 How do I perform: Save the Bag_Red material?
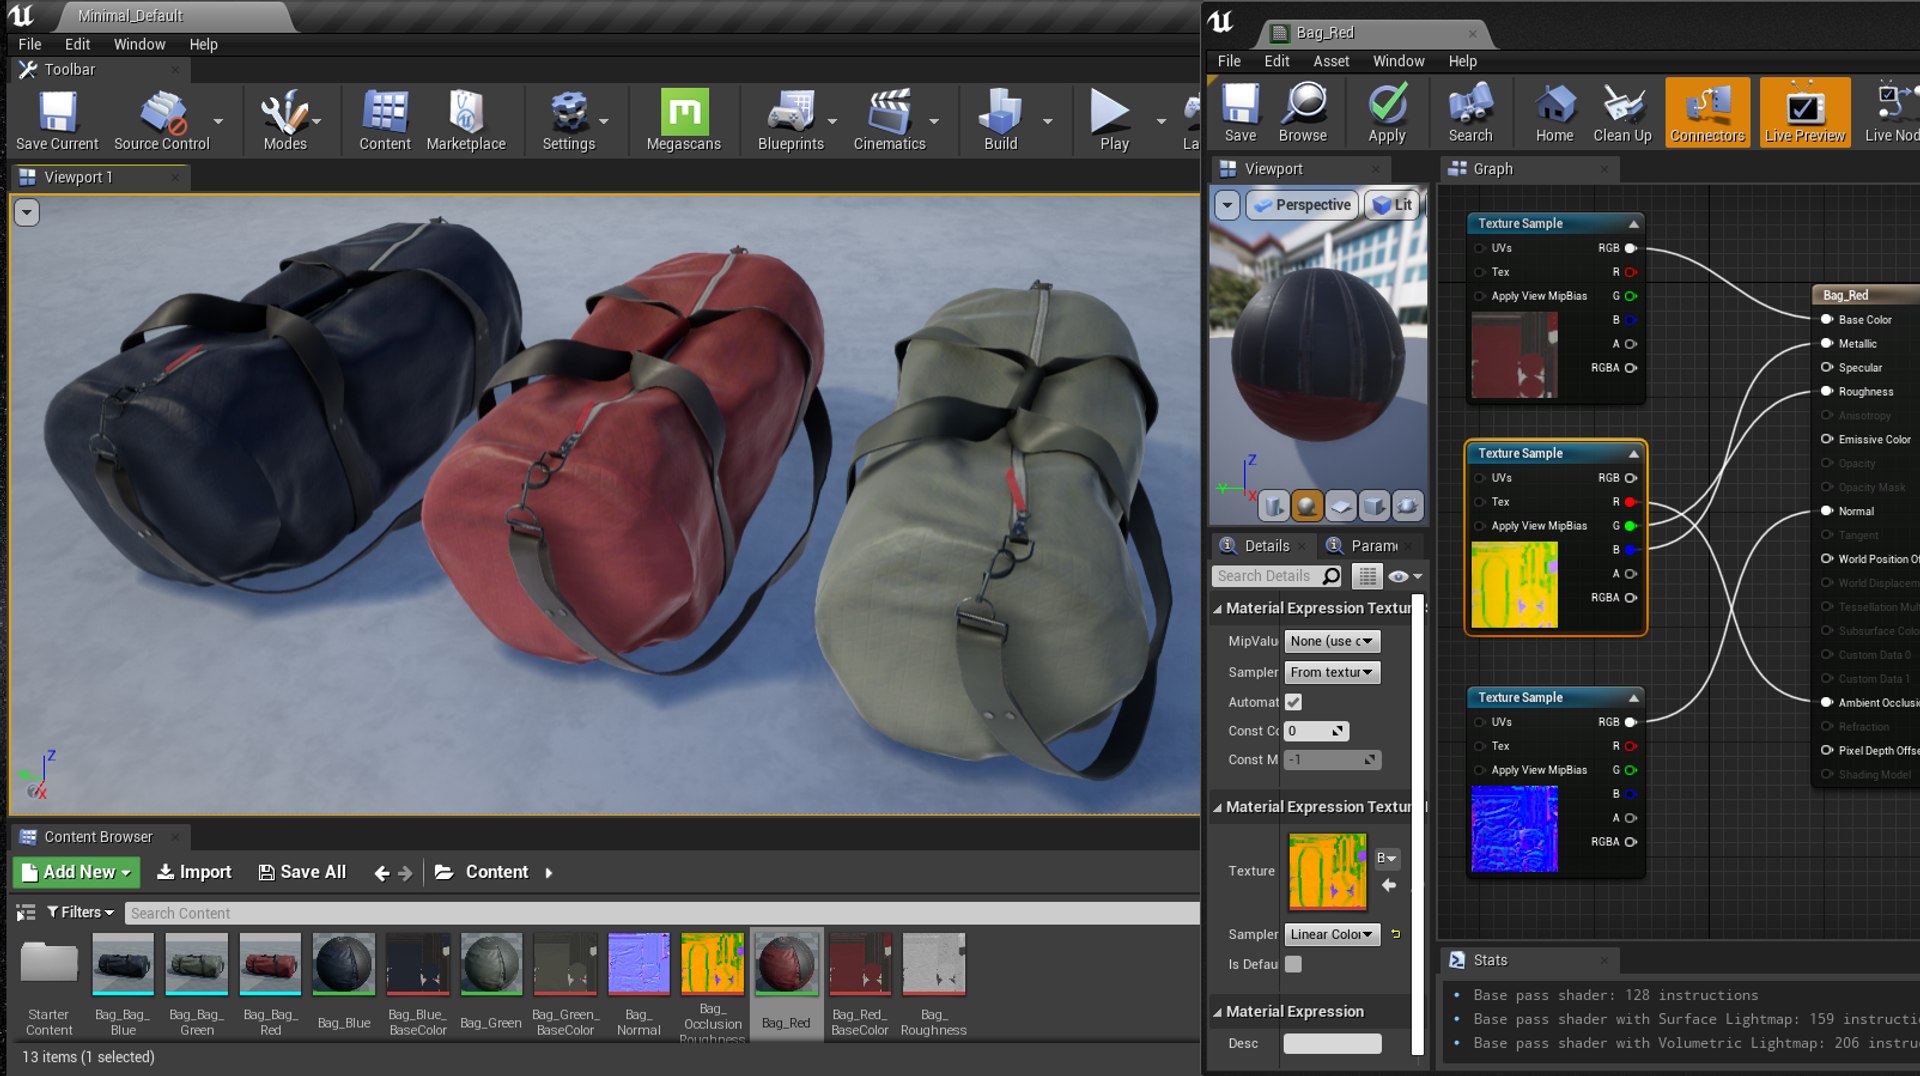point(1240,112)
